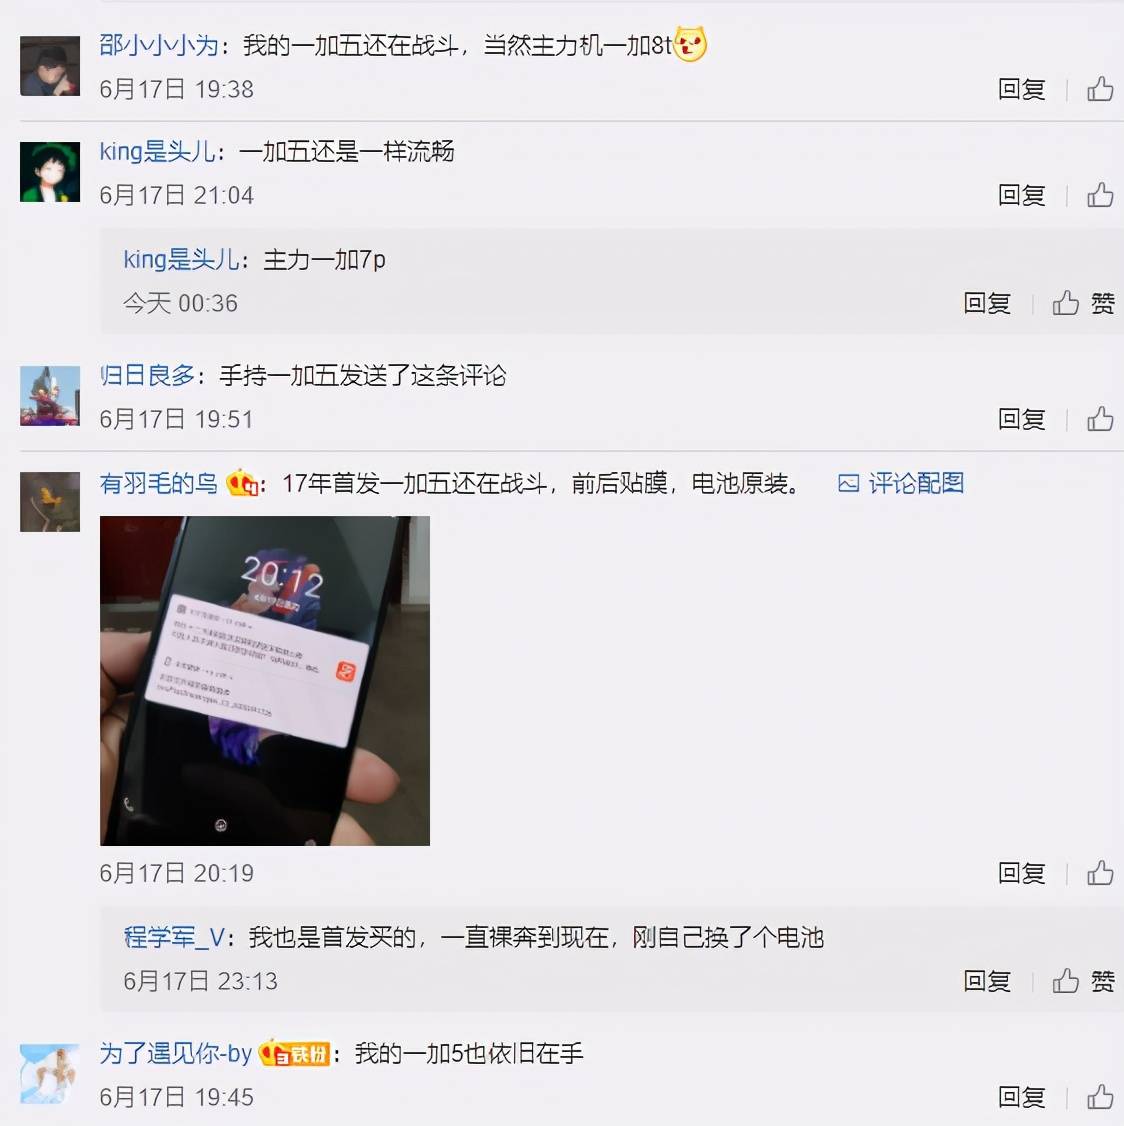Reply to king是头儿's 今天 00:36 reply
1124x1126 pixels.
[987, 303]
